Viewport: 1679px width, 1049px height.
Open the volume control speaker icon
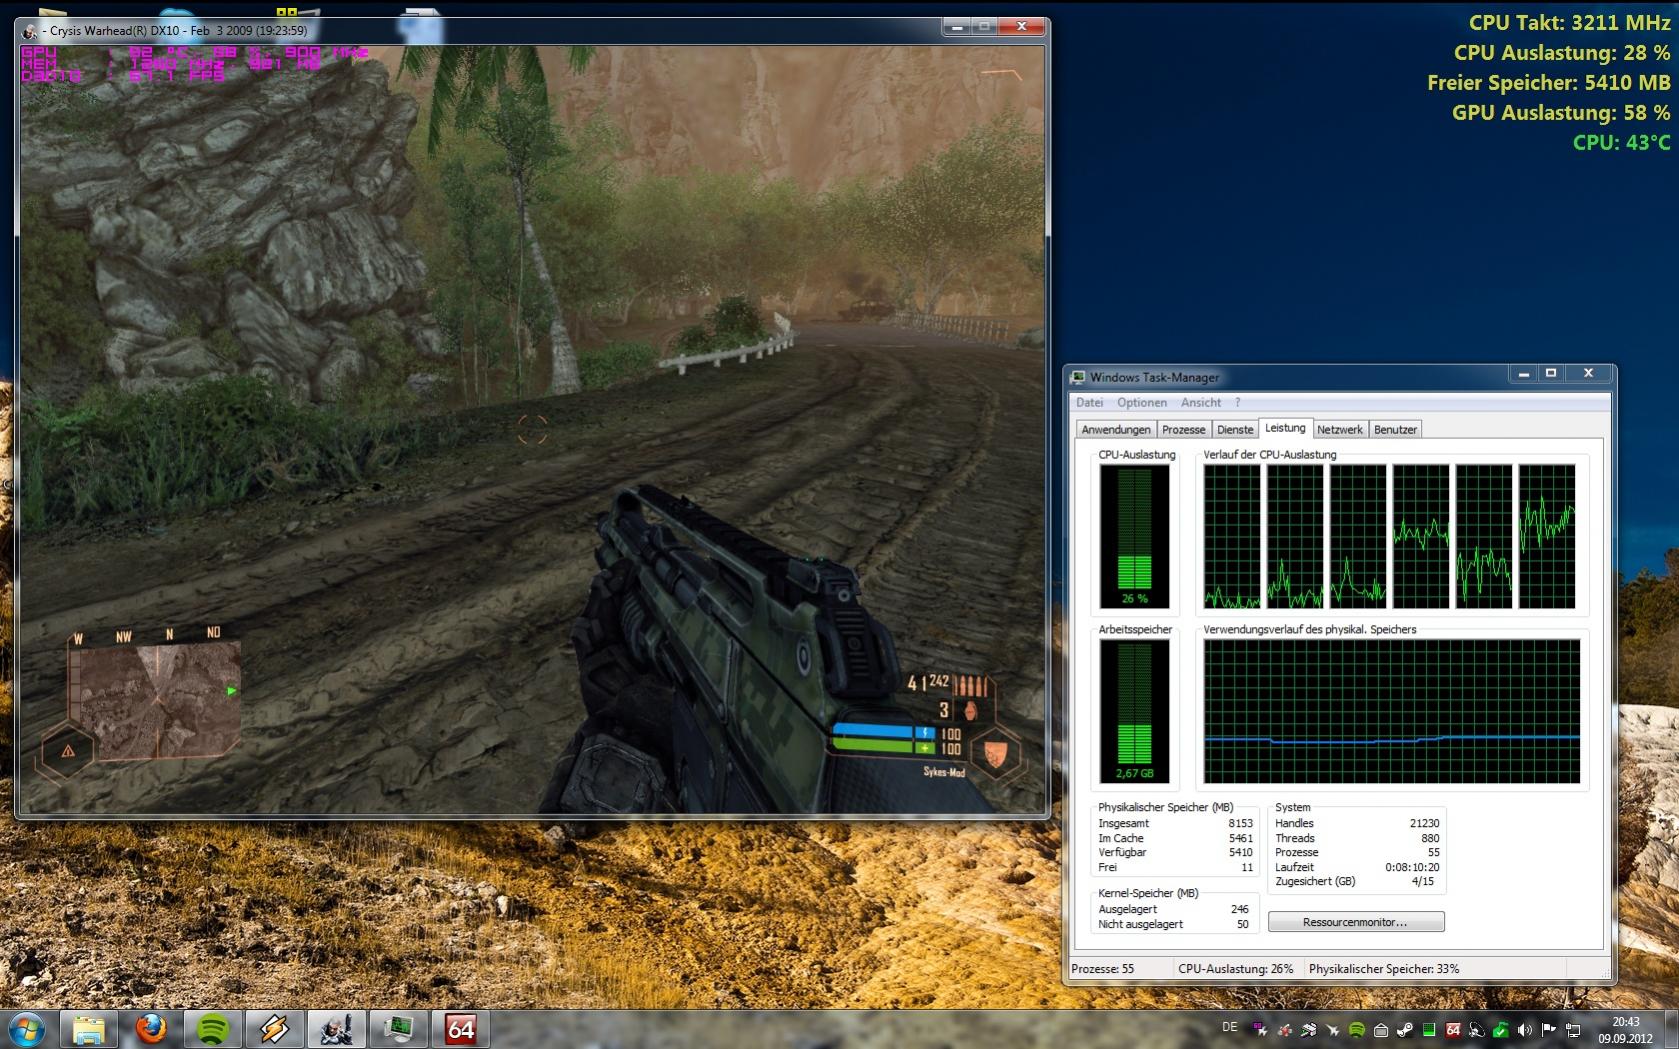(1525, 1029)
